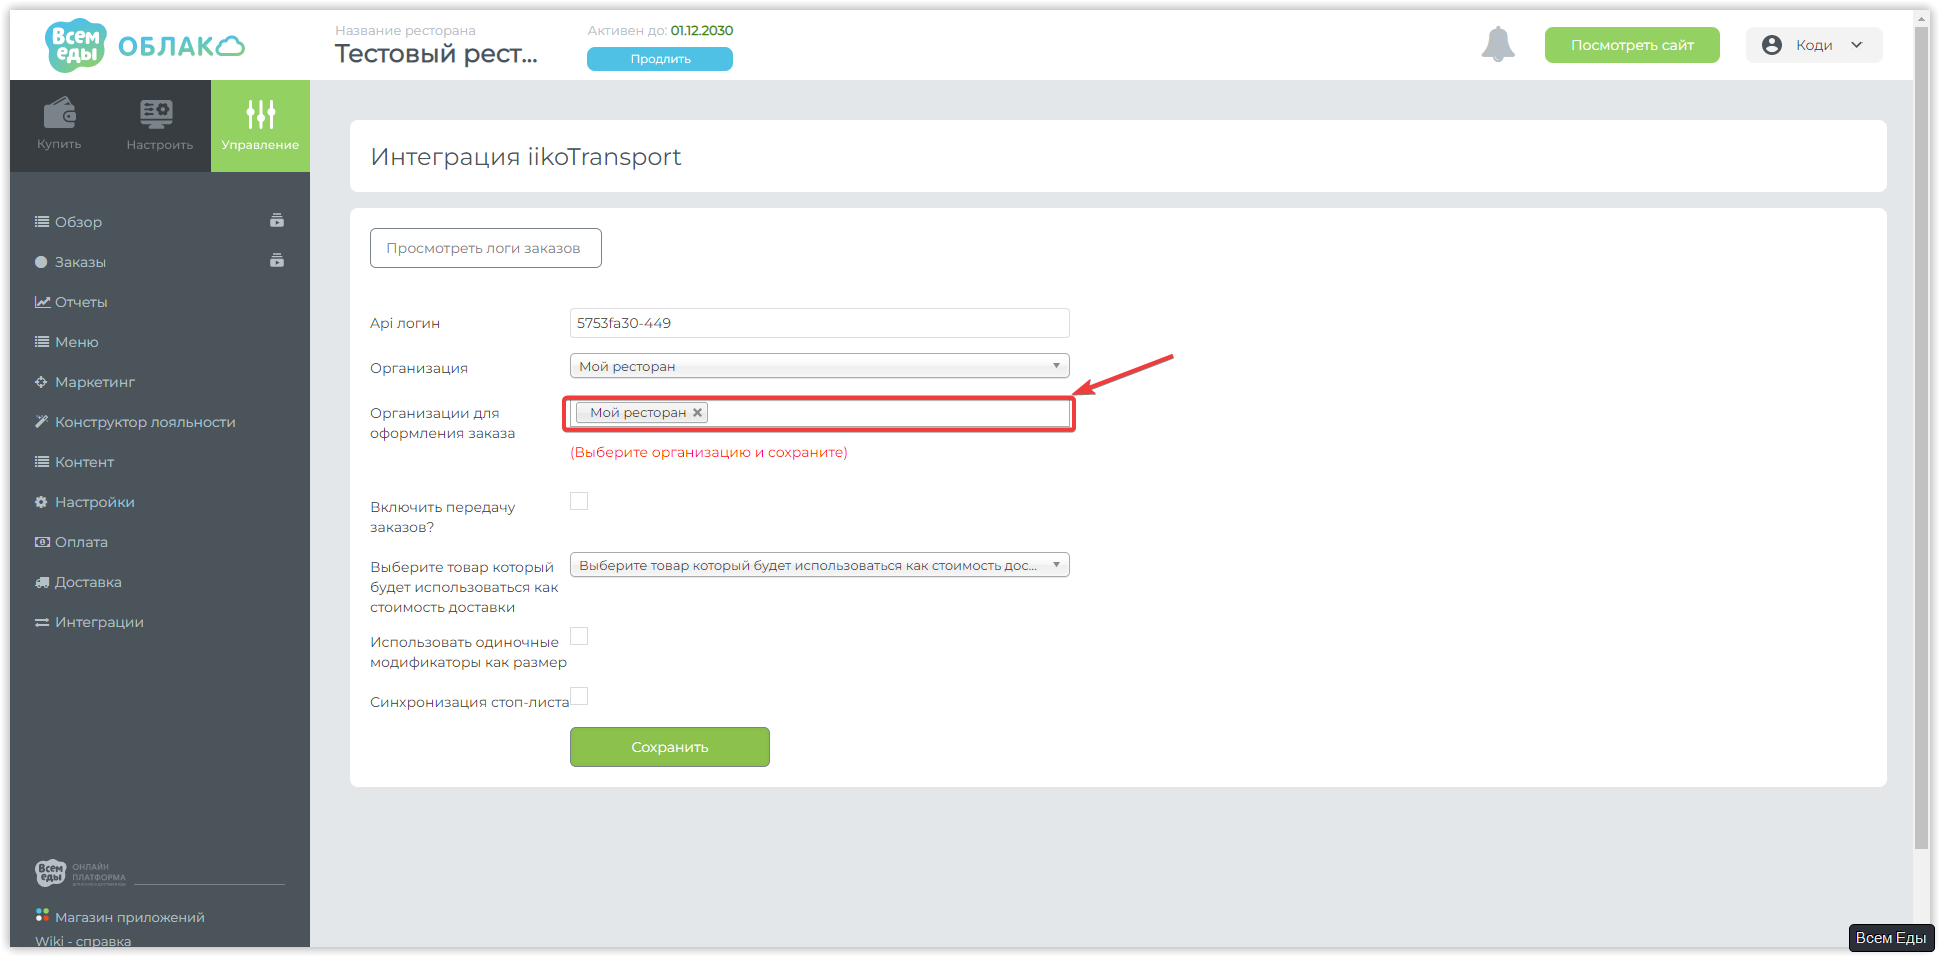This screenshot has width=1940, height=957.
Task: Open Конструктор лояльности
Action: pos(145,422)
